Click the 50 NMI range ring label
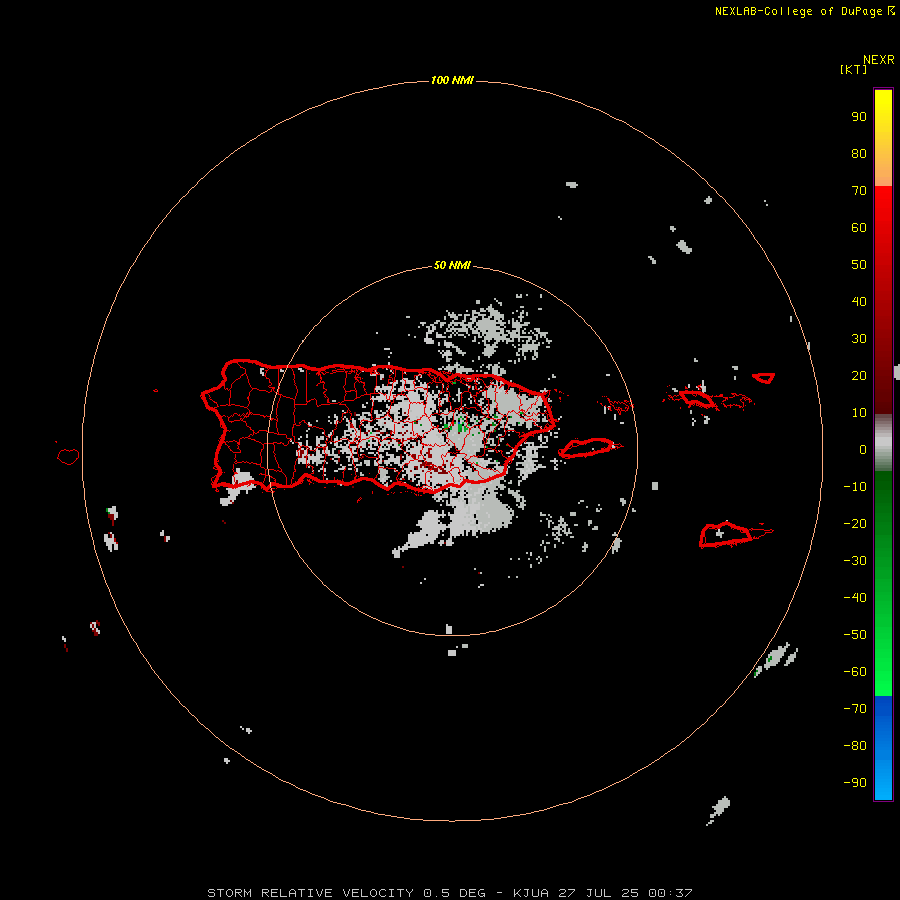 tap(452, 265)
